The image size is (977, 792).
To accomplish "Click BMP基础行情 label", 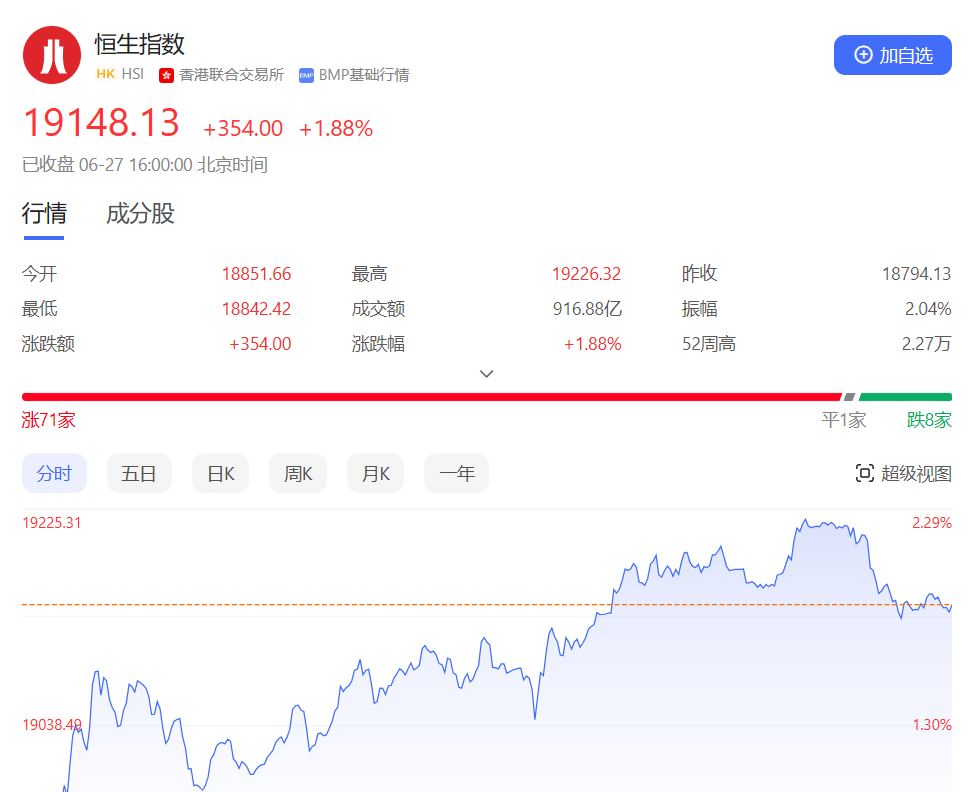I will [x=364, y=75].
